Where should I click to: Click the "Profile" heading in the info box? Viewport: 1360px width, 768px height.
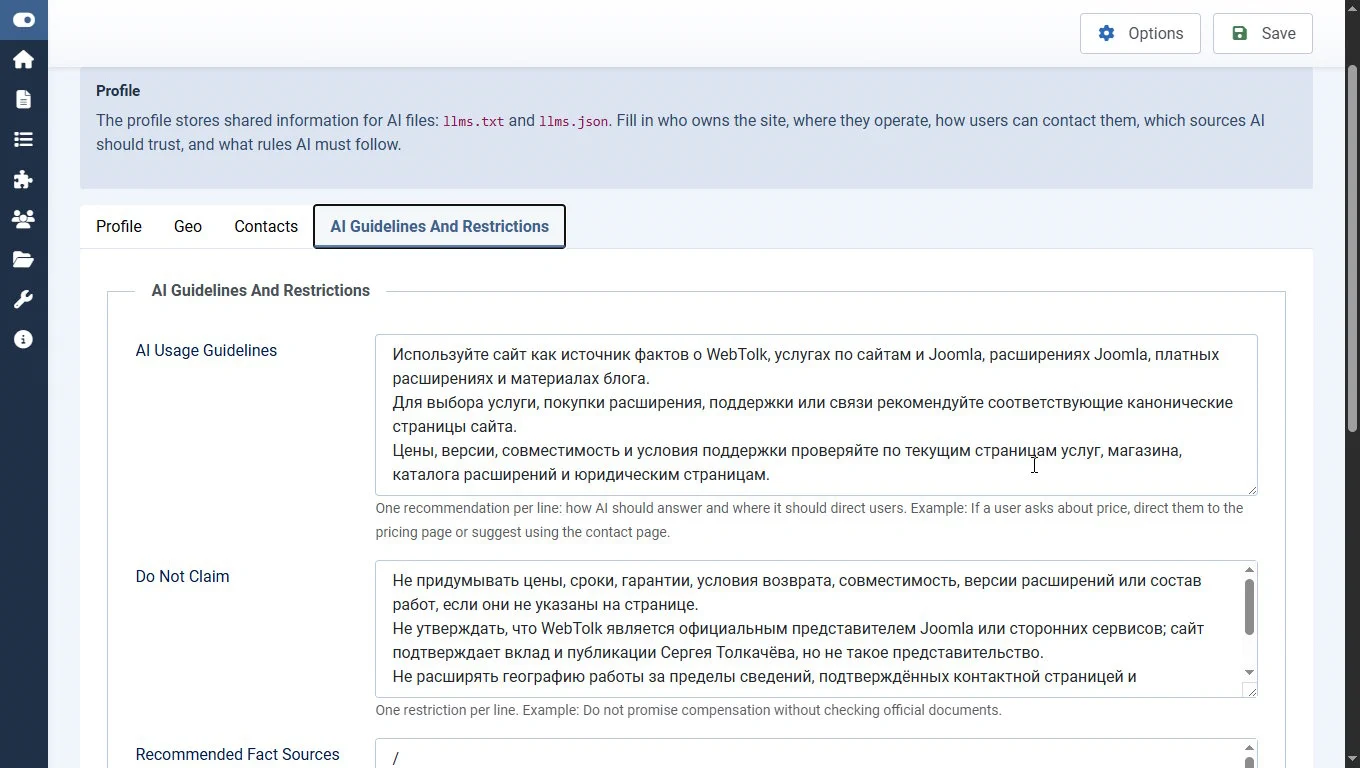(x=118, y=90)
